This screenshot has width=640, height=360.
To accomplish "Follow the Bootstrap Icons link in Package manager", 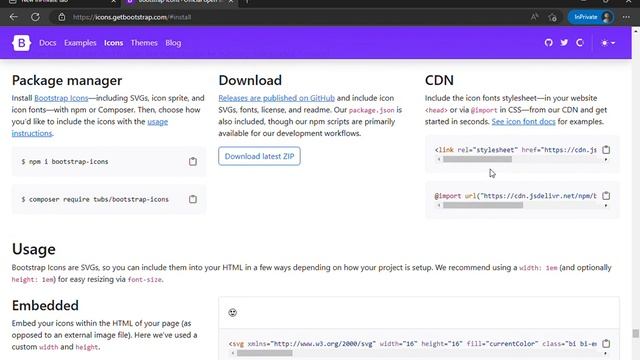I will [x=61, y=98].
